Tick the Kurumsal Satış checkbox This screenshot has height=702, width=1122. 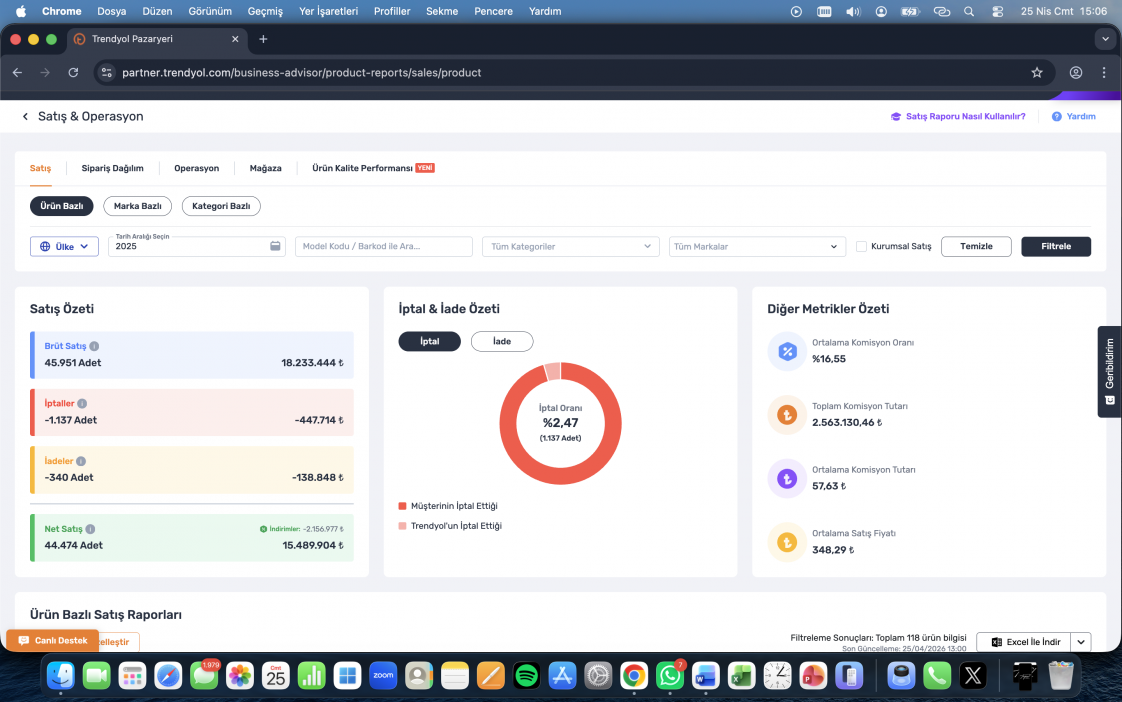[862, 246]
